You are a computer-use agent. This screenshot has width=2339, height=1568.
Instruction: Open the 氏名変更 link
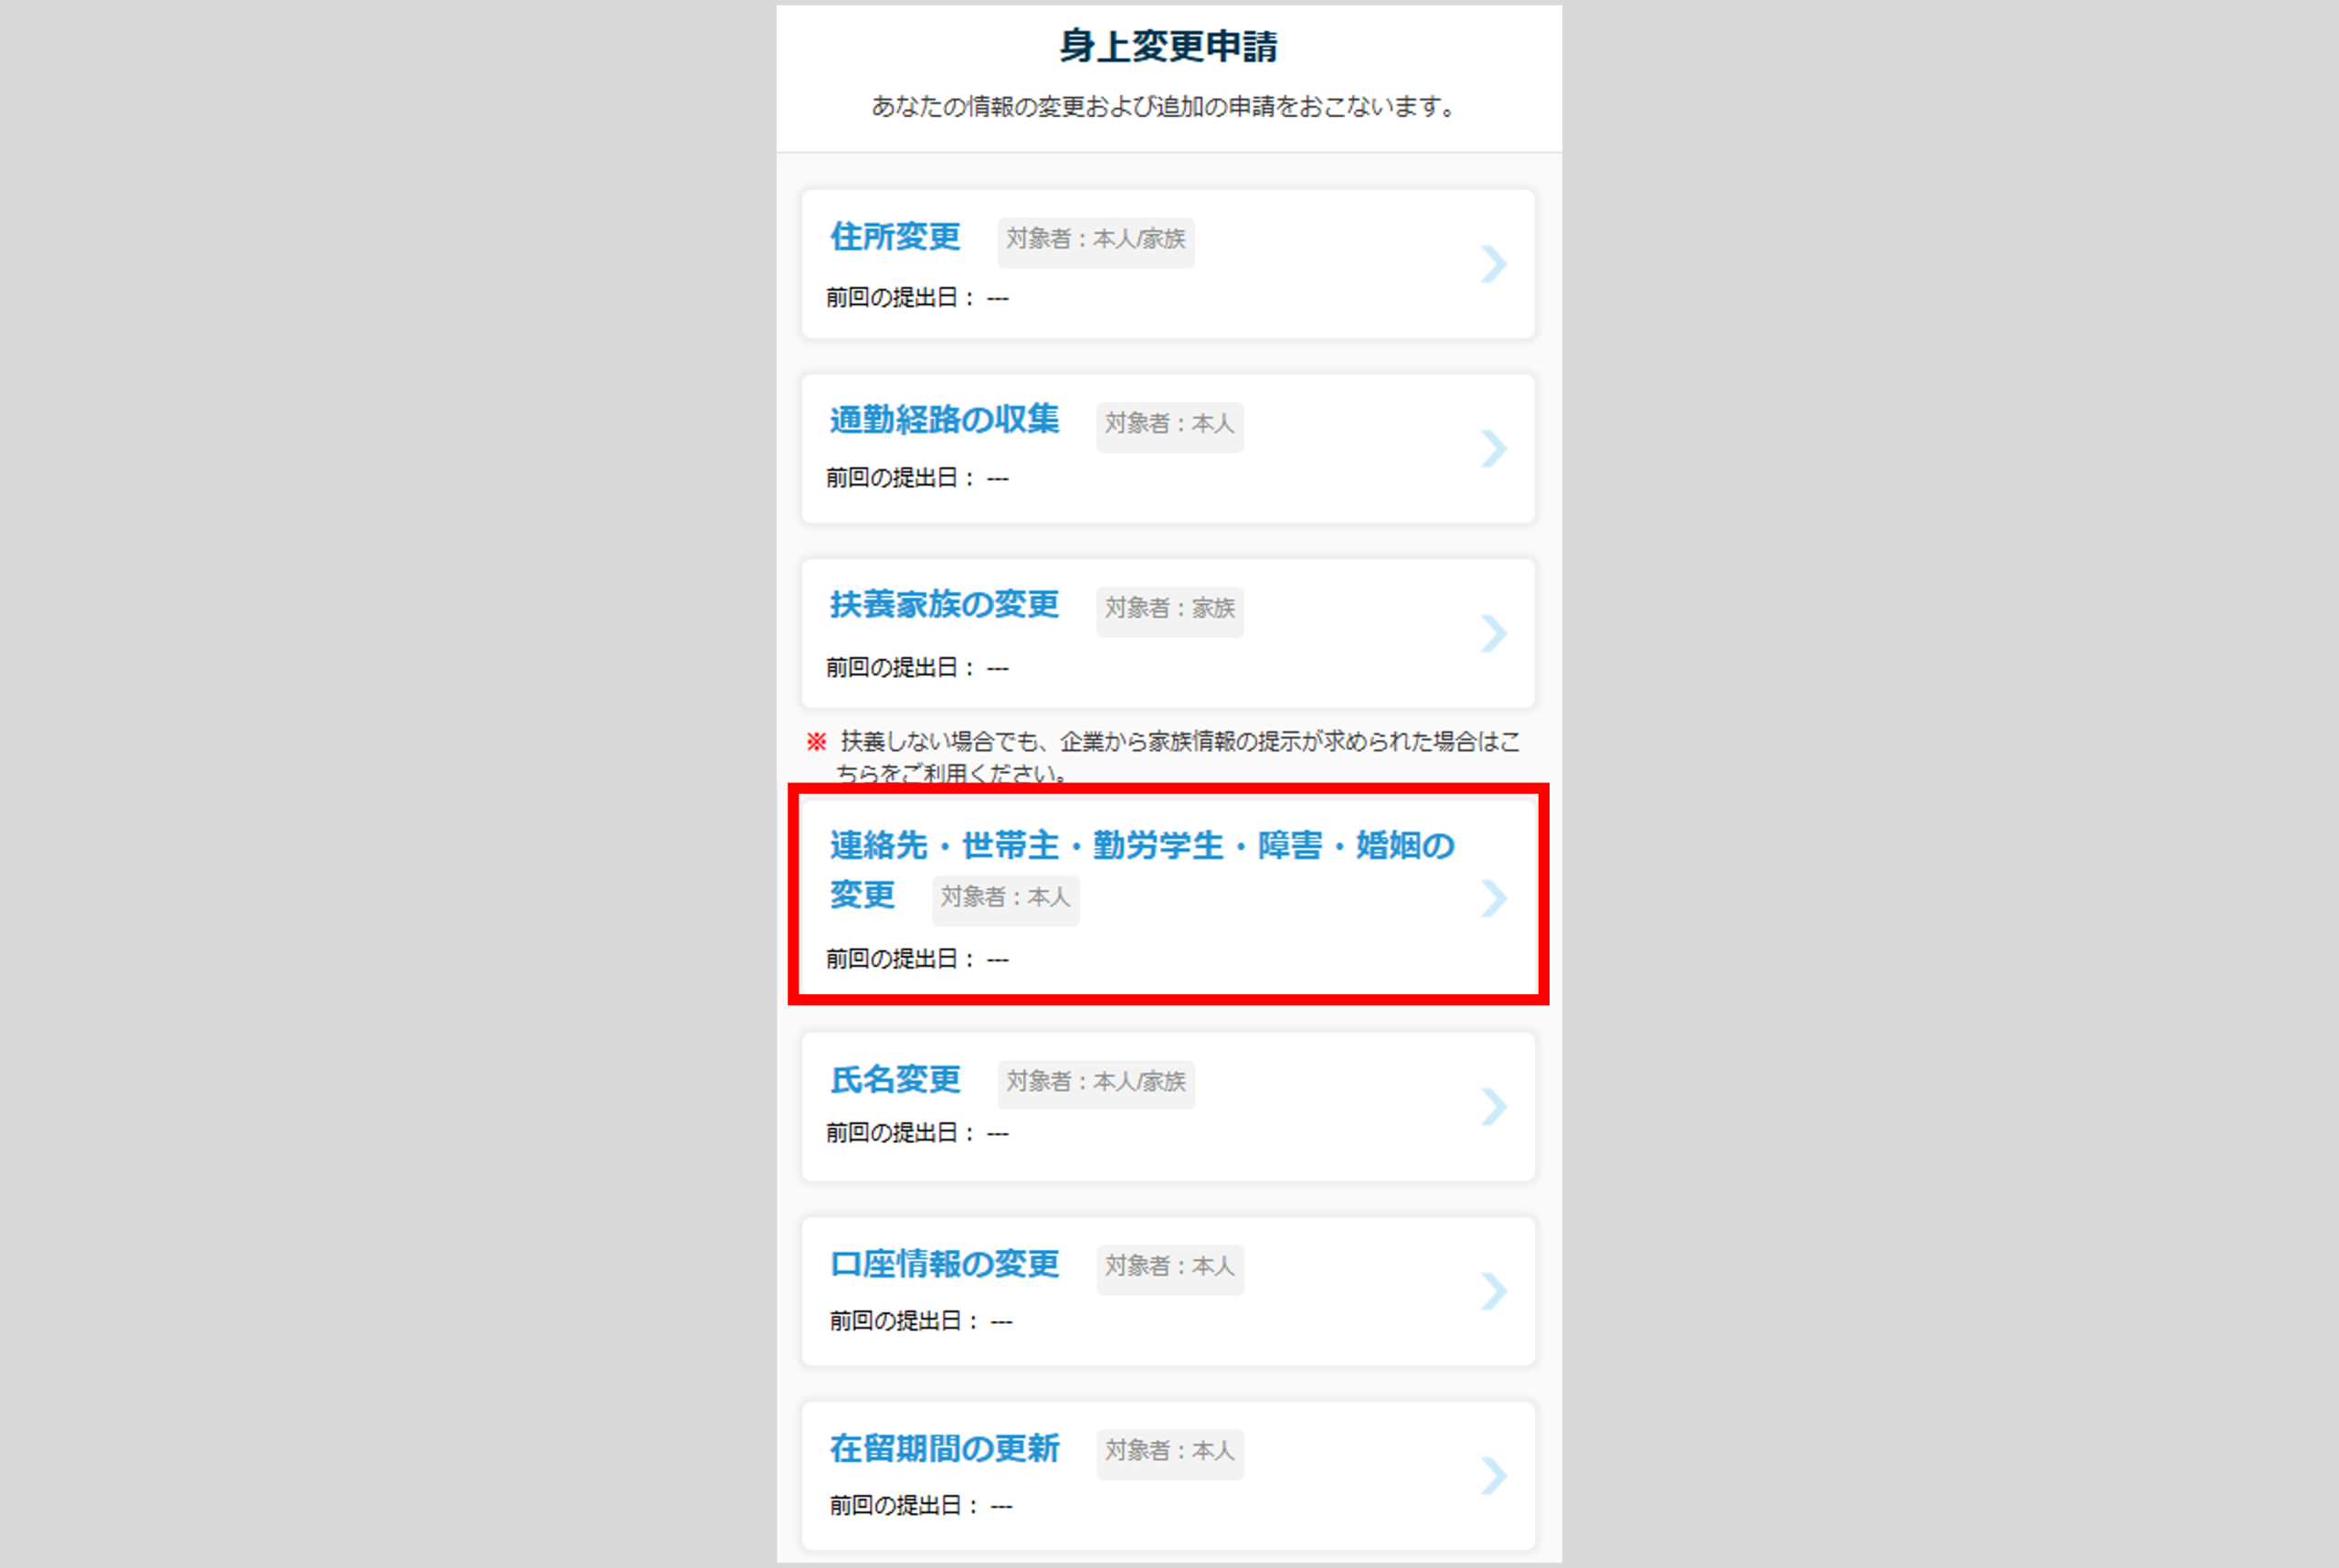pyautogui.click(x=895, y=1079)
